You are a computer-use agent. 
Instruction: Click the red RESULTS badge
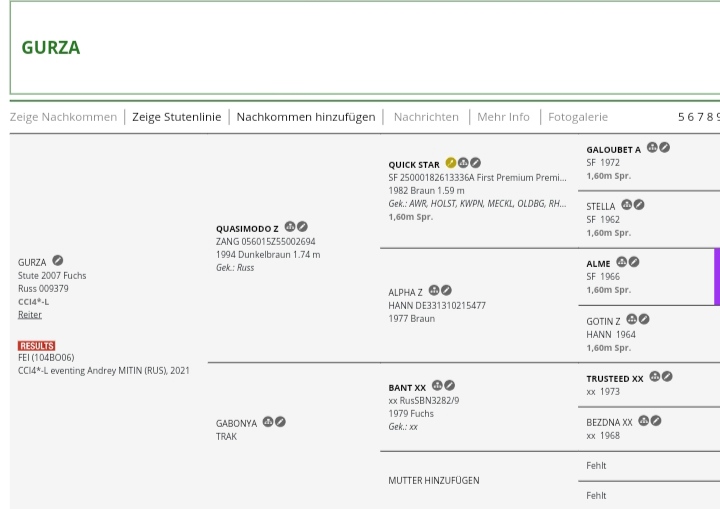coord(36,346)
